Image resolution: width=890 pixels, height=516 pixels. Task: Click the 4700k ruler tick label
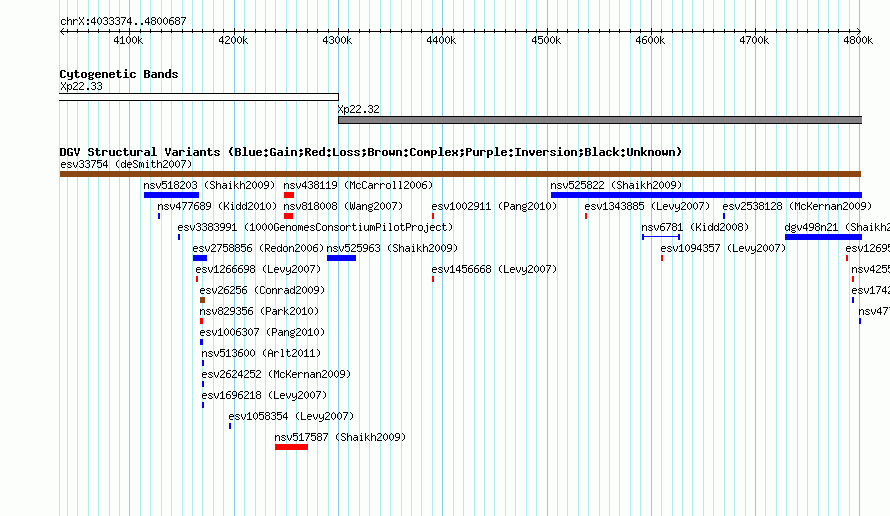(x=754, y=40)
